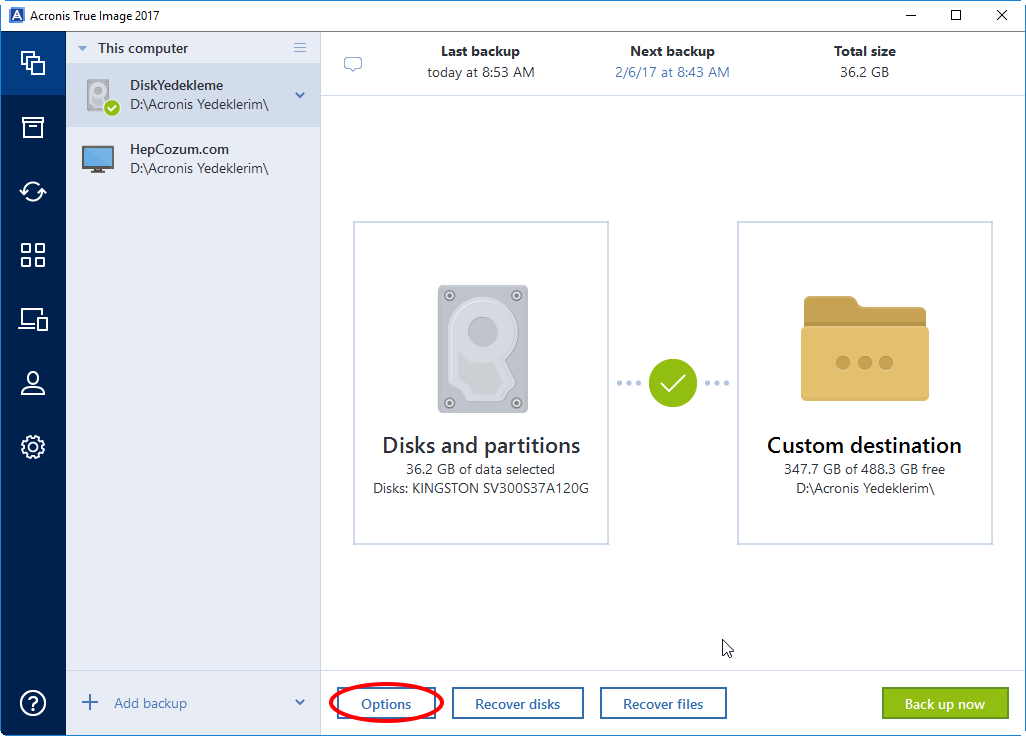The height and width of the screenshot is (736, 1026).
Task: Click '36.2 GB of data selected' text
Action: tap(480, 469)
